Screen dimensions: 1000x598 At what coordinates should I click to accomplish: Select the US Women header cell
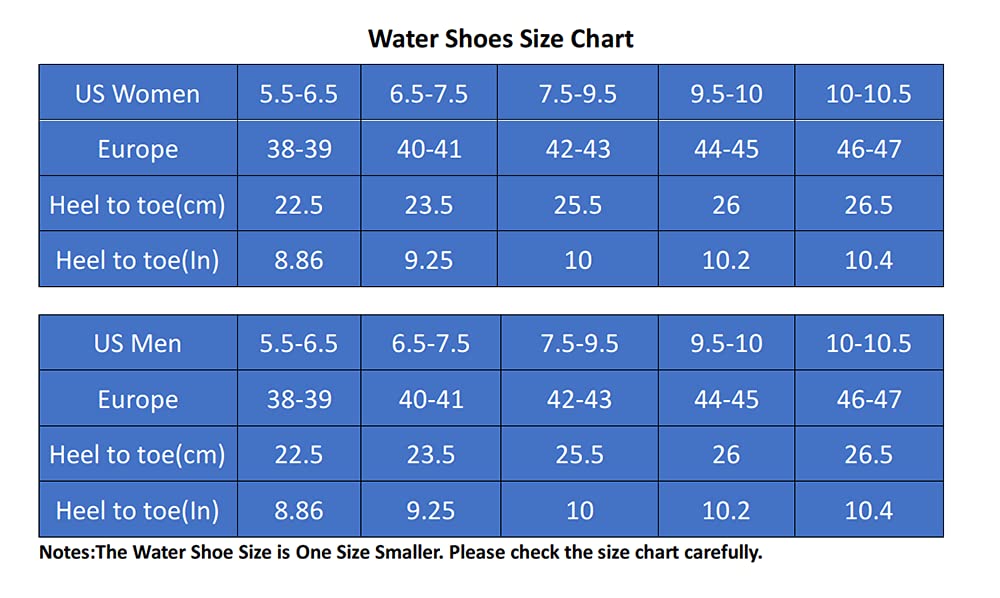[x=138, y=94]
